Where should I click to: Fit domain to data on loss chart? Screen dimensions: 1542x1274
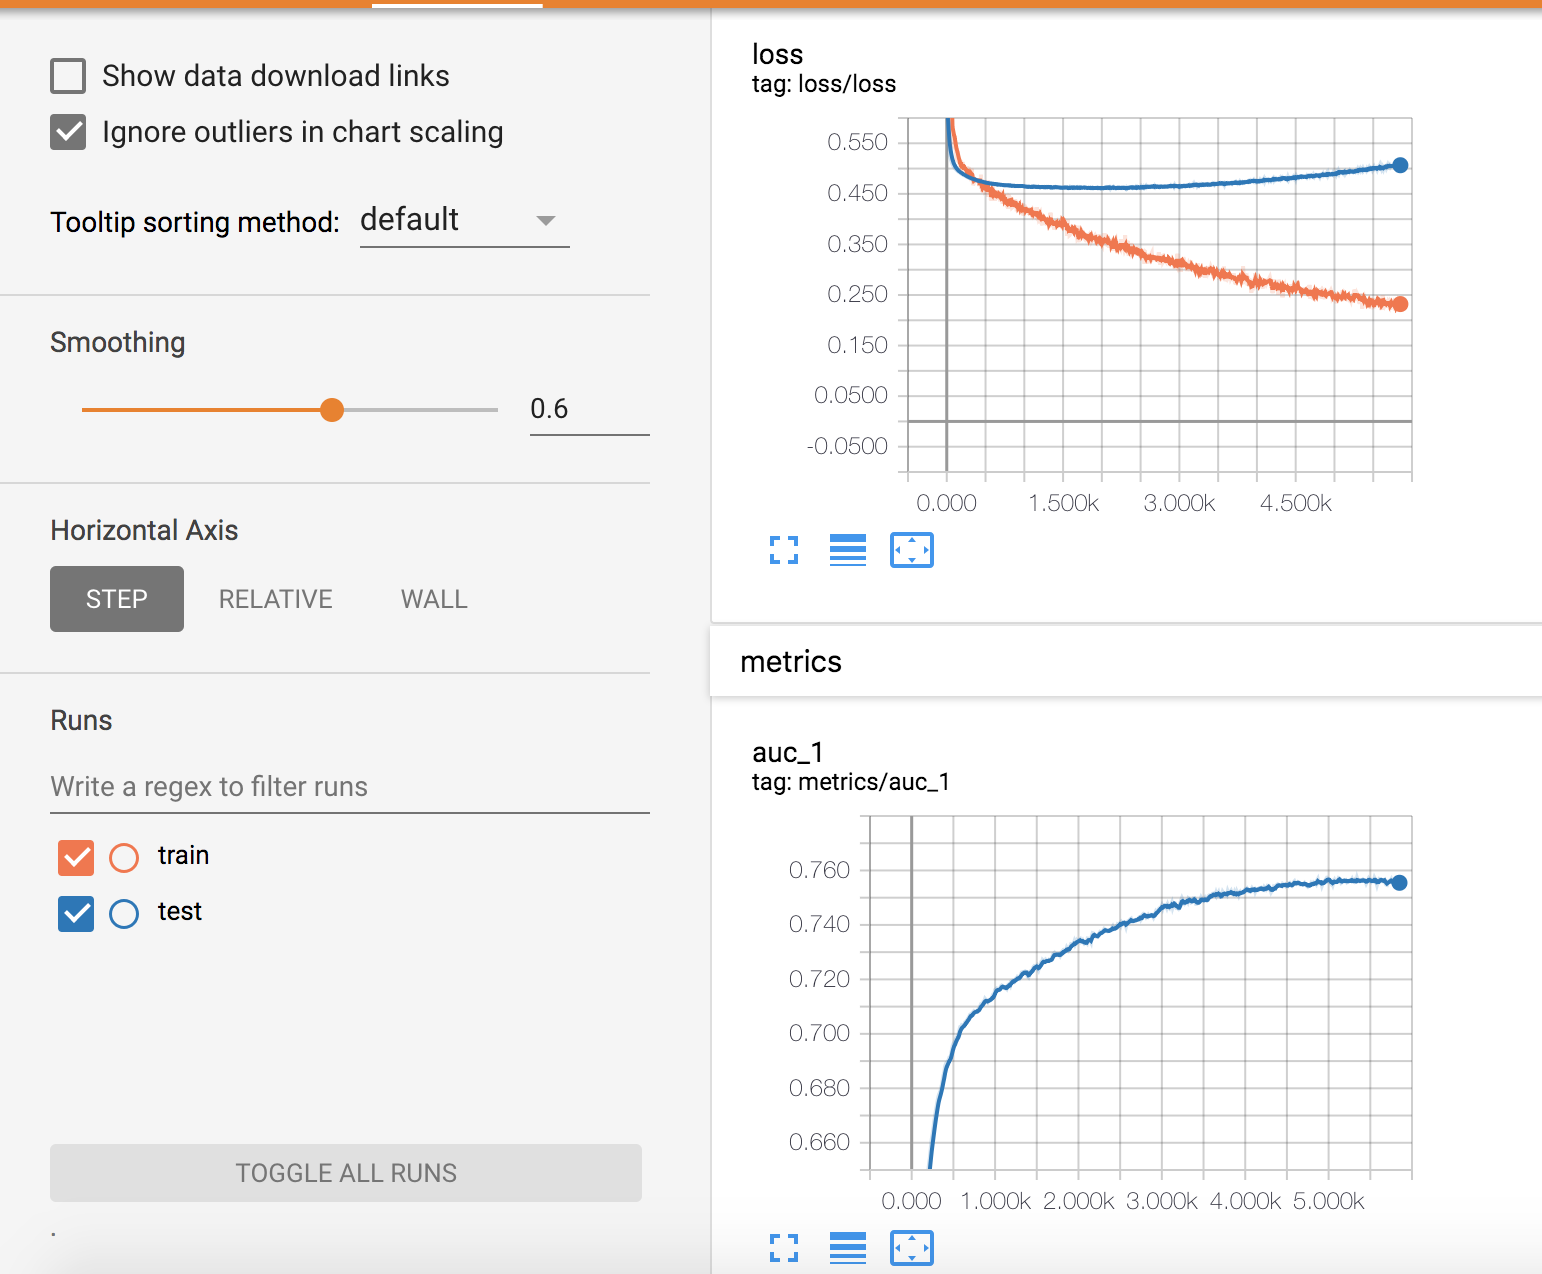tap(912, 550)
